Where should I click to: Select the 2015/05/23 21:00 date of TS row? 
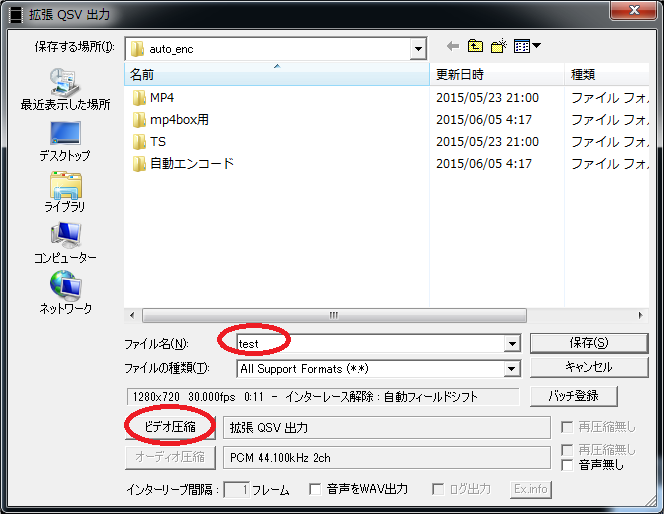tap(487, 142)
